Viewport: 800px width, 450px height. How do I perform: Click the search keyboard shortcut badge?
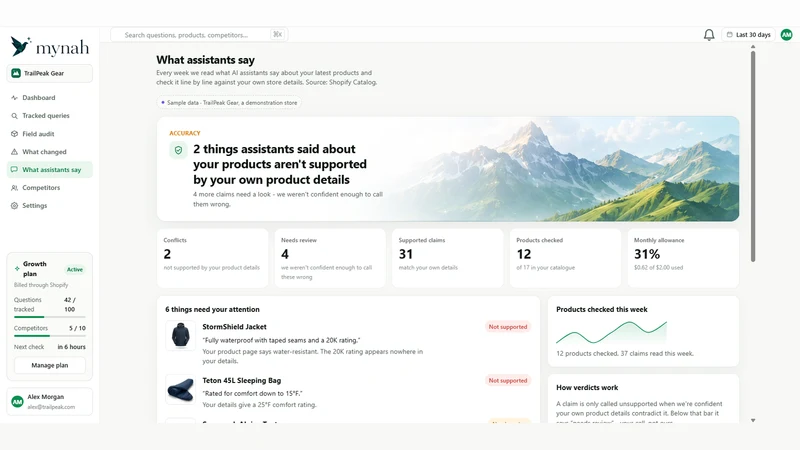tap(277, 35)
